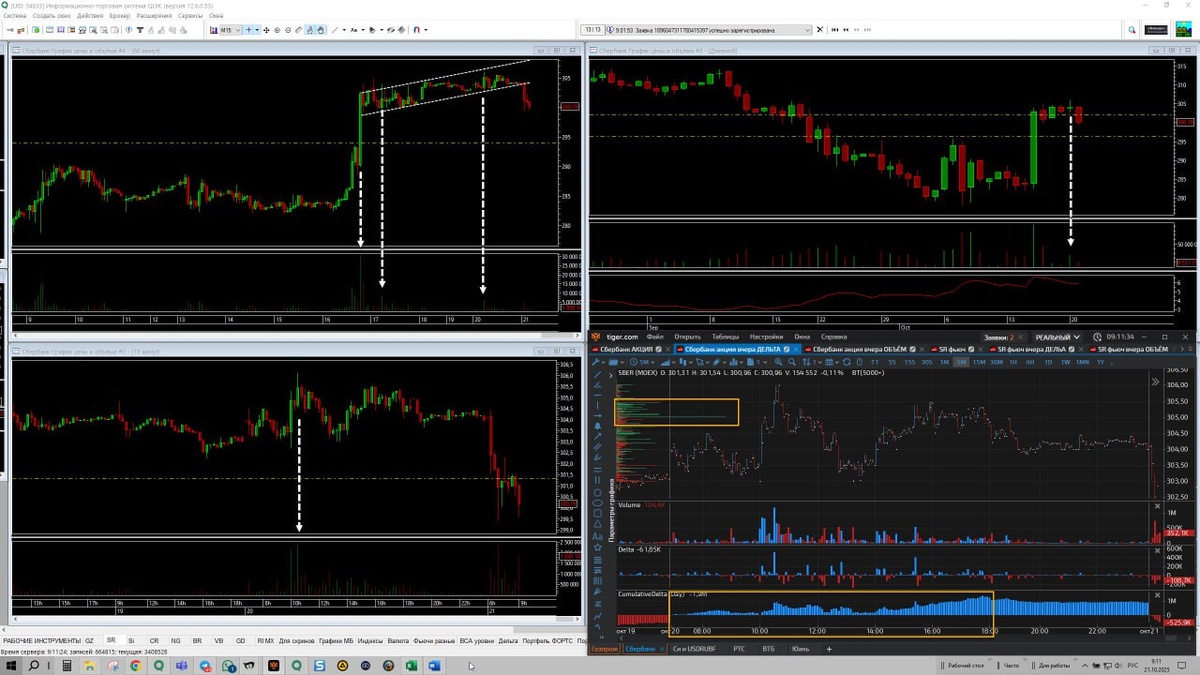Open Excel from the Windows taskbar
The image size is (1200, 675).
coord(412,665)
